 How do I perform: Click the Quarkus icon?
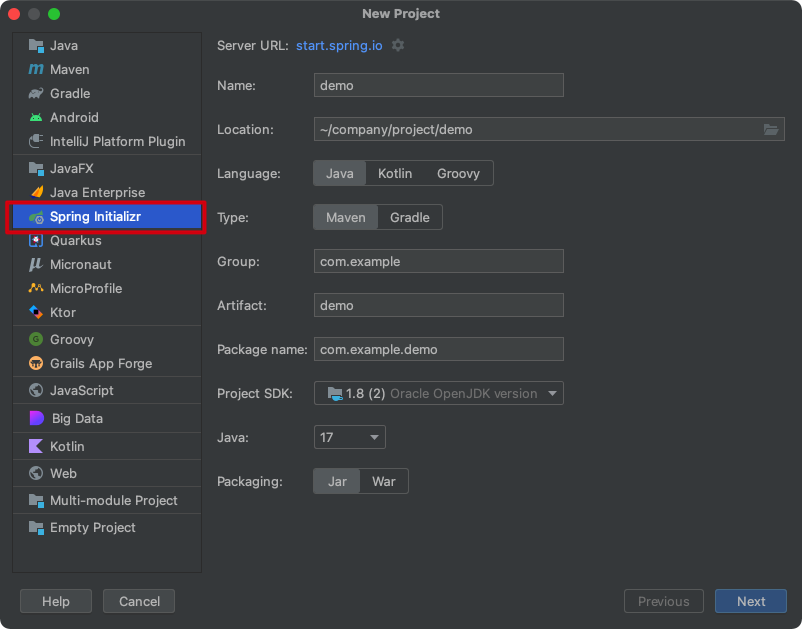tap(36, 240)
